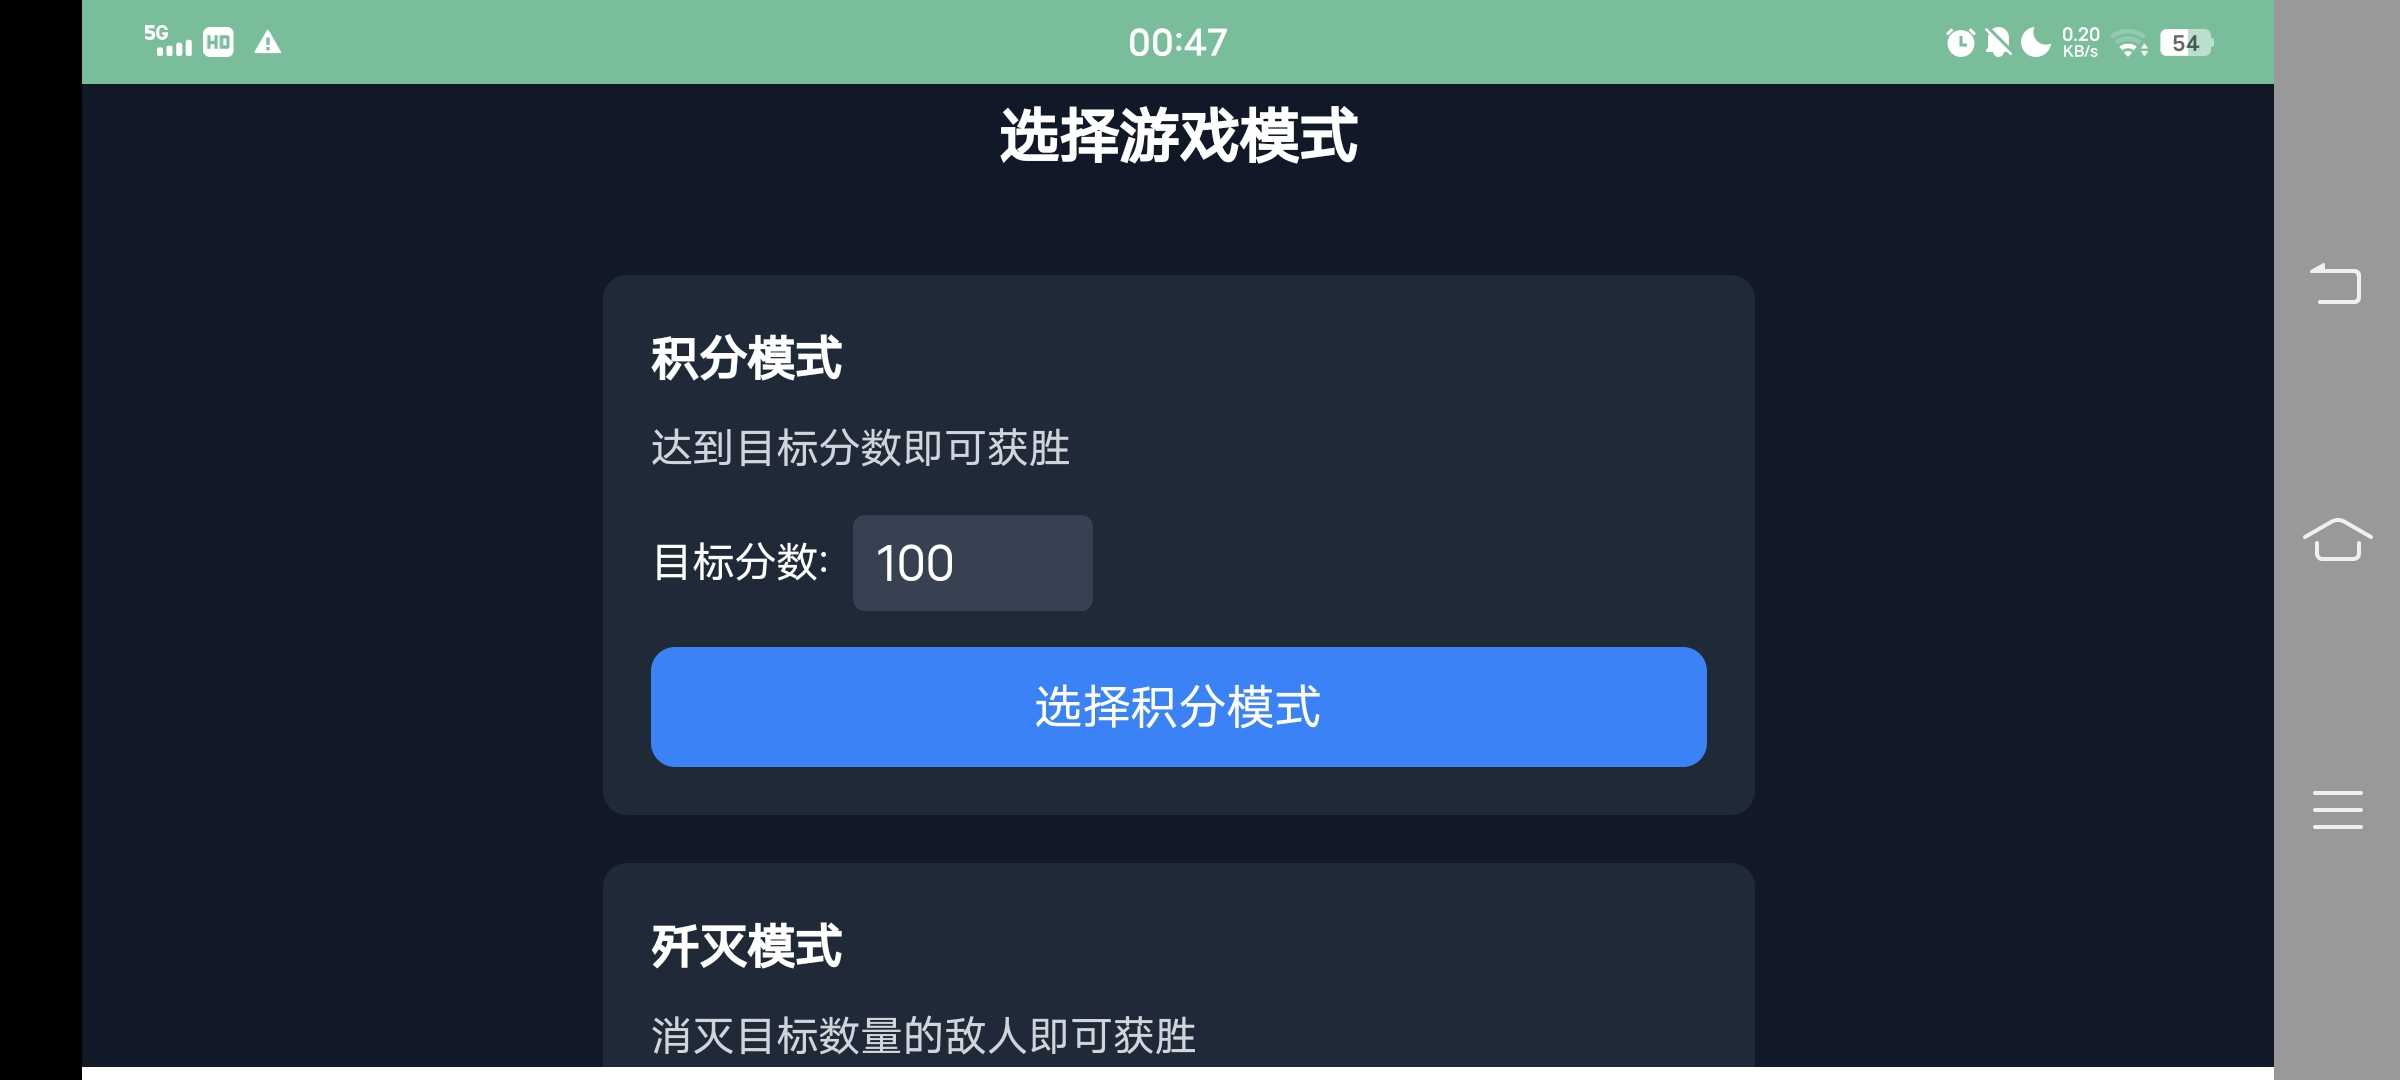The height and width of the screenshot is (1080, 2400).
Task: Tap the 歼灭模式 card heading
Action: pyautogui.click(x=746, y=946)
